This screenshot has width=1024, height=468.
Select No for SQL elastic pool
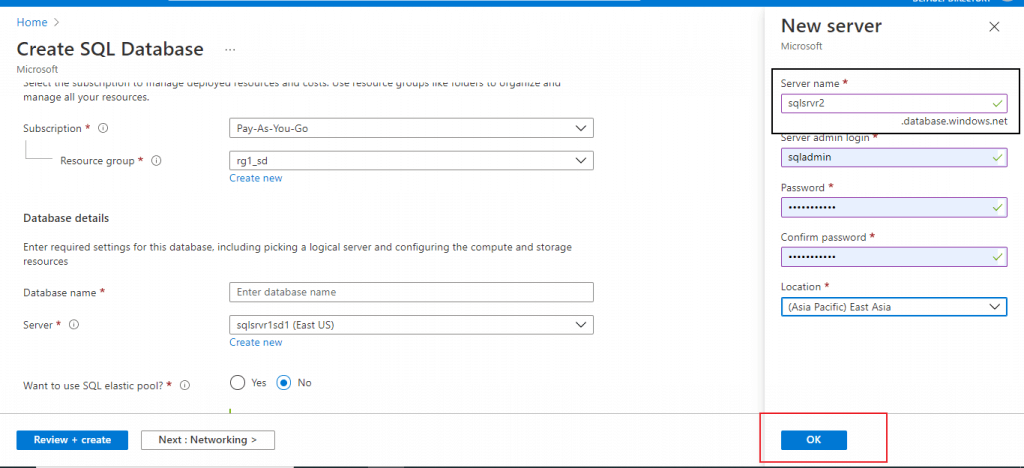tap(284, 382)
